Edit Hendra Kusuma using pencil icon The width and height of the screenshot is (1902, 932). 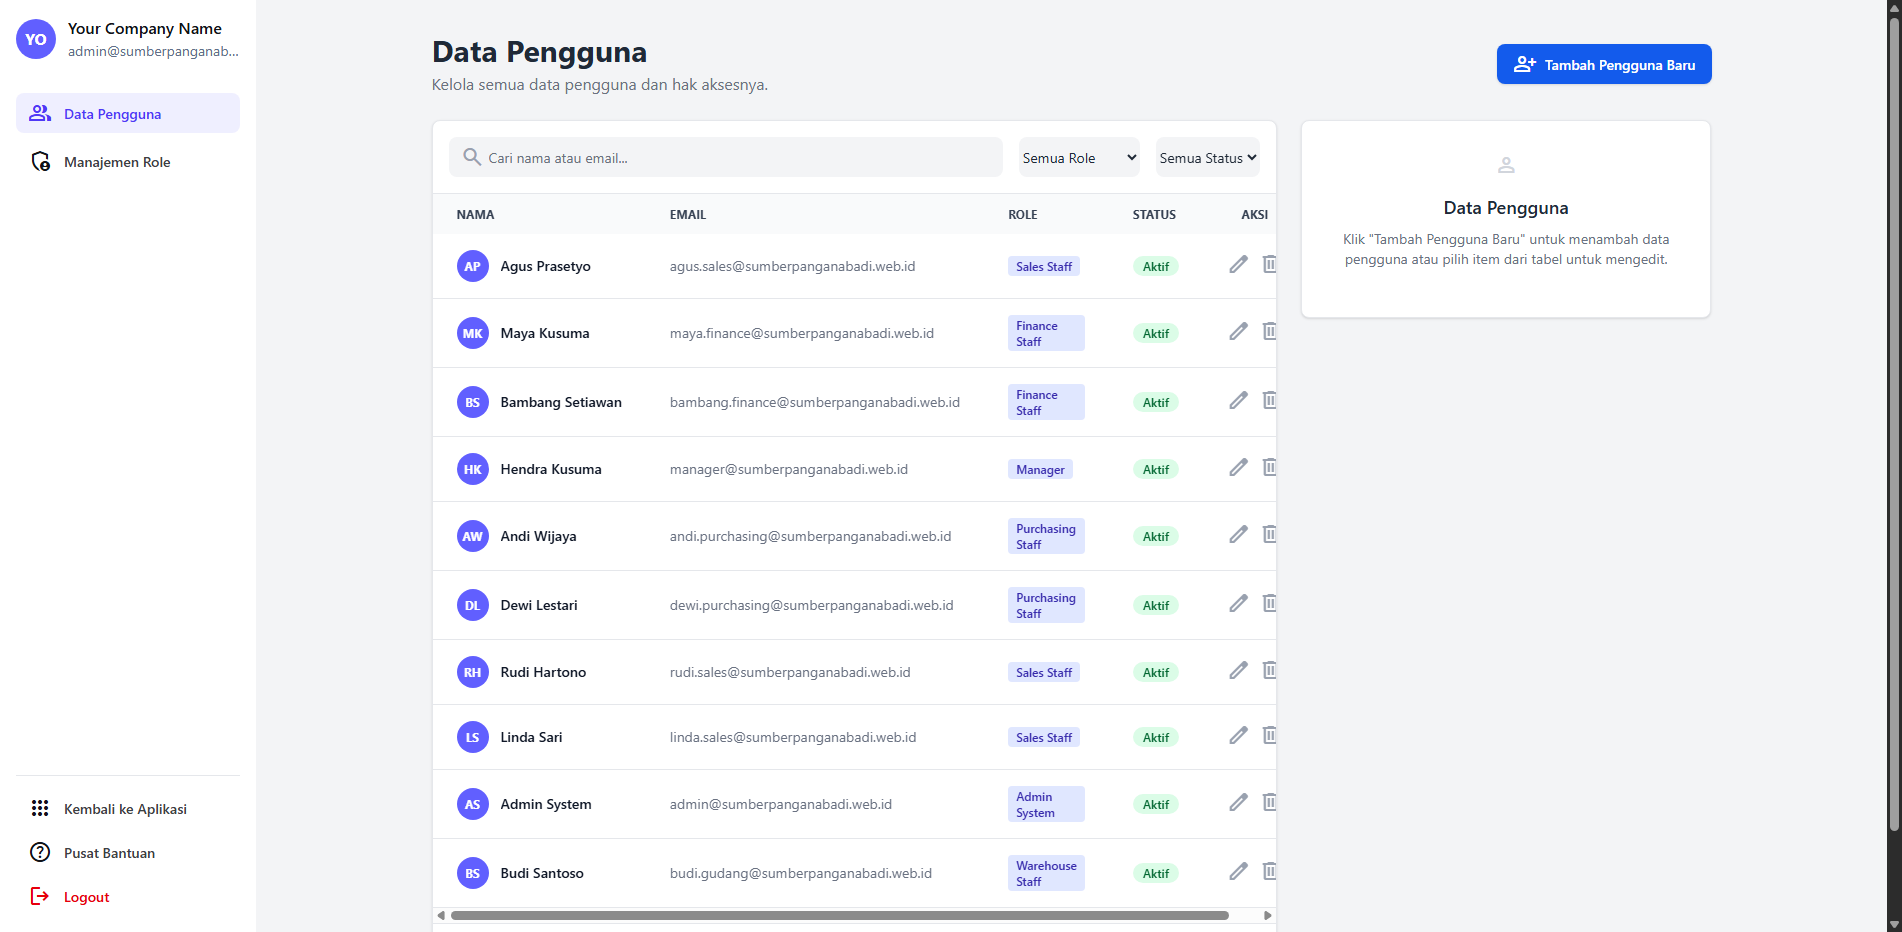point(1238,467)
